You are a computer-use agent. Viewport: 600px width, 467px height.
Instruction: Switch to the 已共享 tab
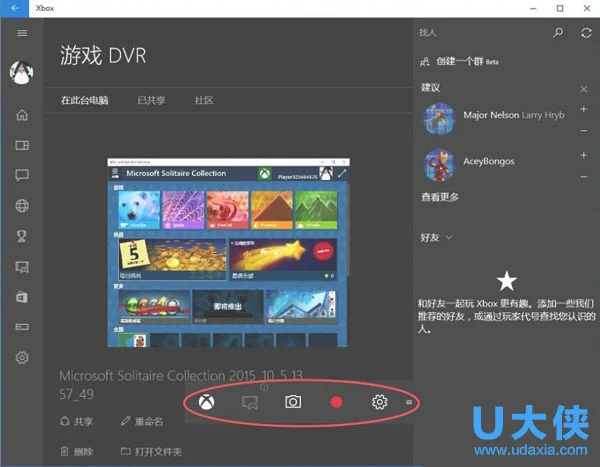pos(151,100)
